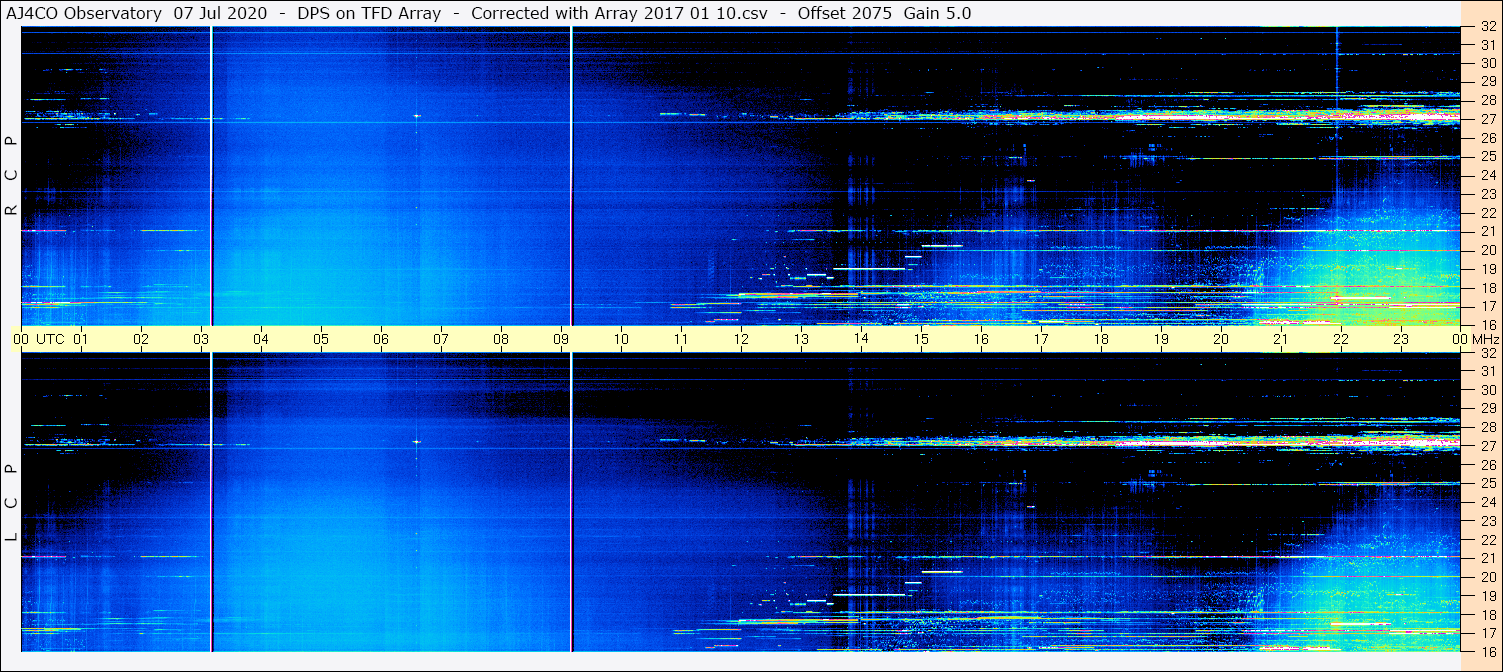Select the 12 hour label on time axis
This screenshot has height=672, width=1503.
pos(741,339)
